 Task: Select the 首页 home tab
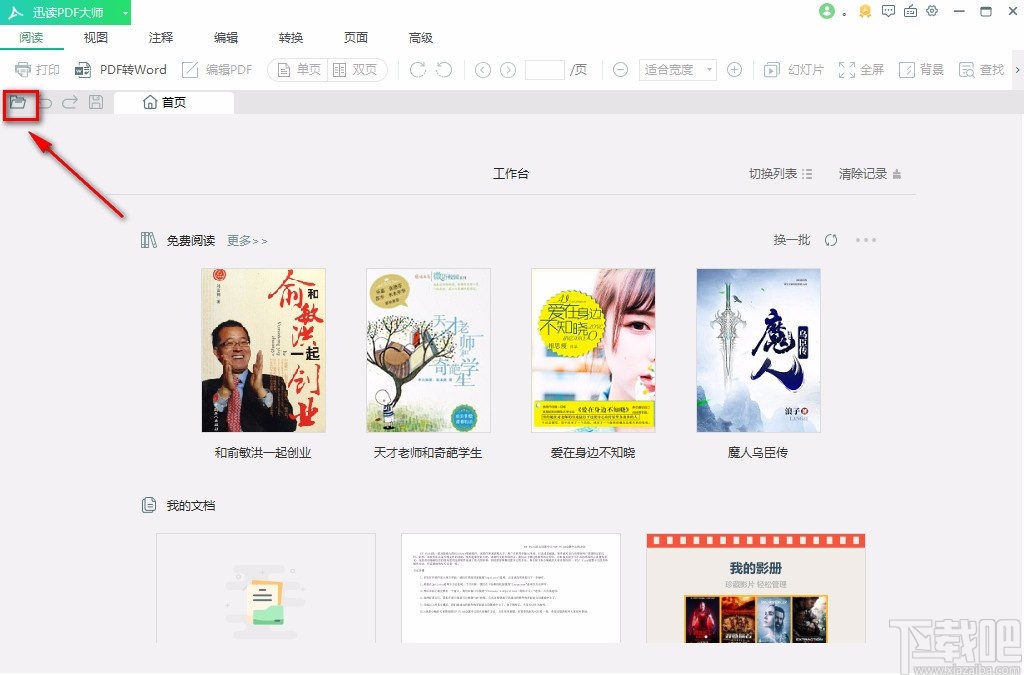tap(172, 101)
